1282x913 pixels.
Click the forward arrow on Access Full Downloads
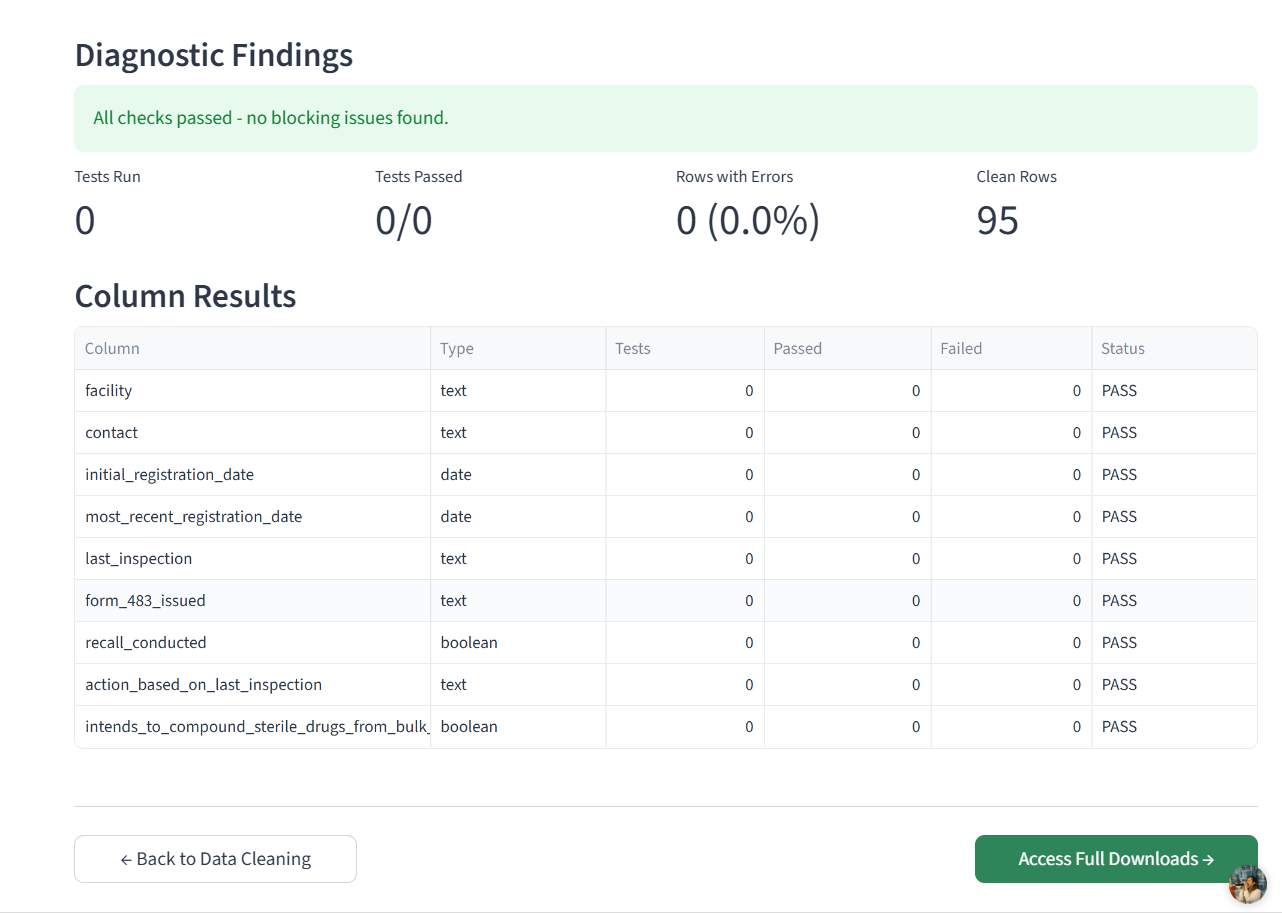point(1208,858)
